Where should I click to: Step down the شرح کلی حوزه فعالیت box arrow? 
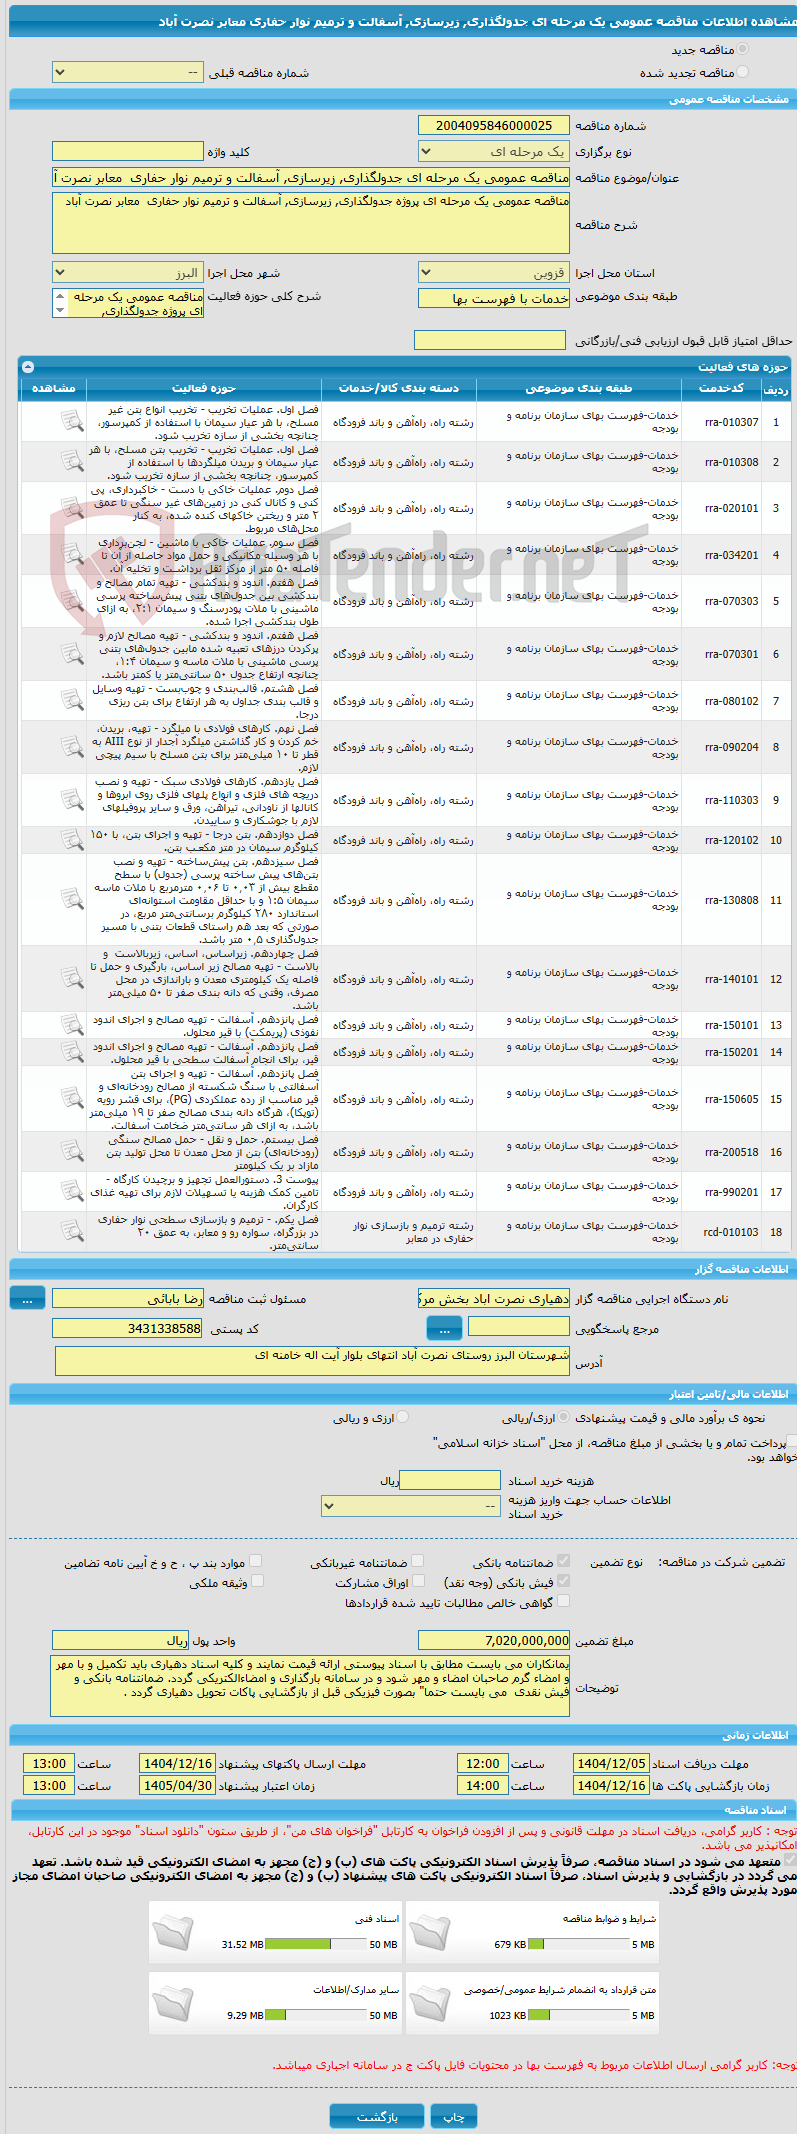point(59,311)
